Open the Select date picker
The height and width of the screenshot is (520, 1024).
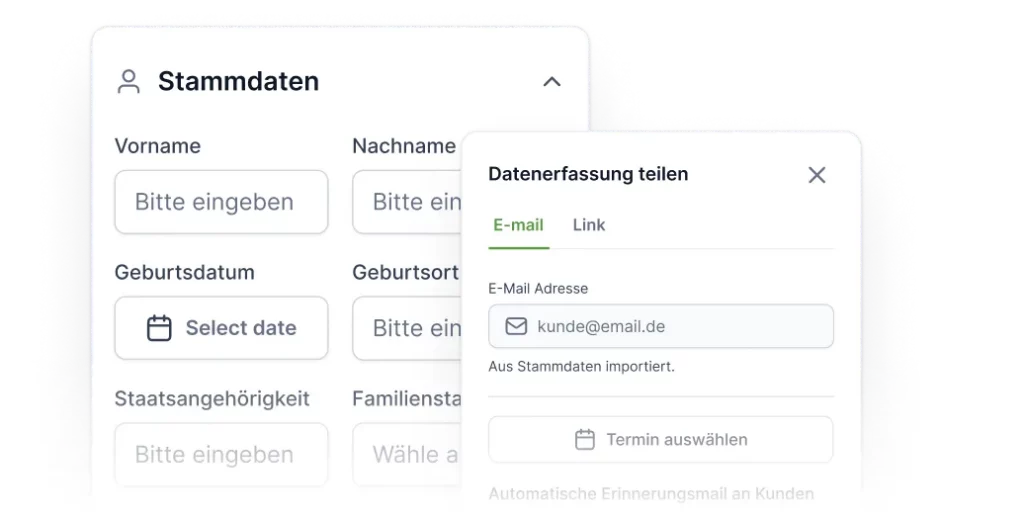coord(221,328)
